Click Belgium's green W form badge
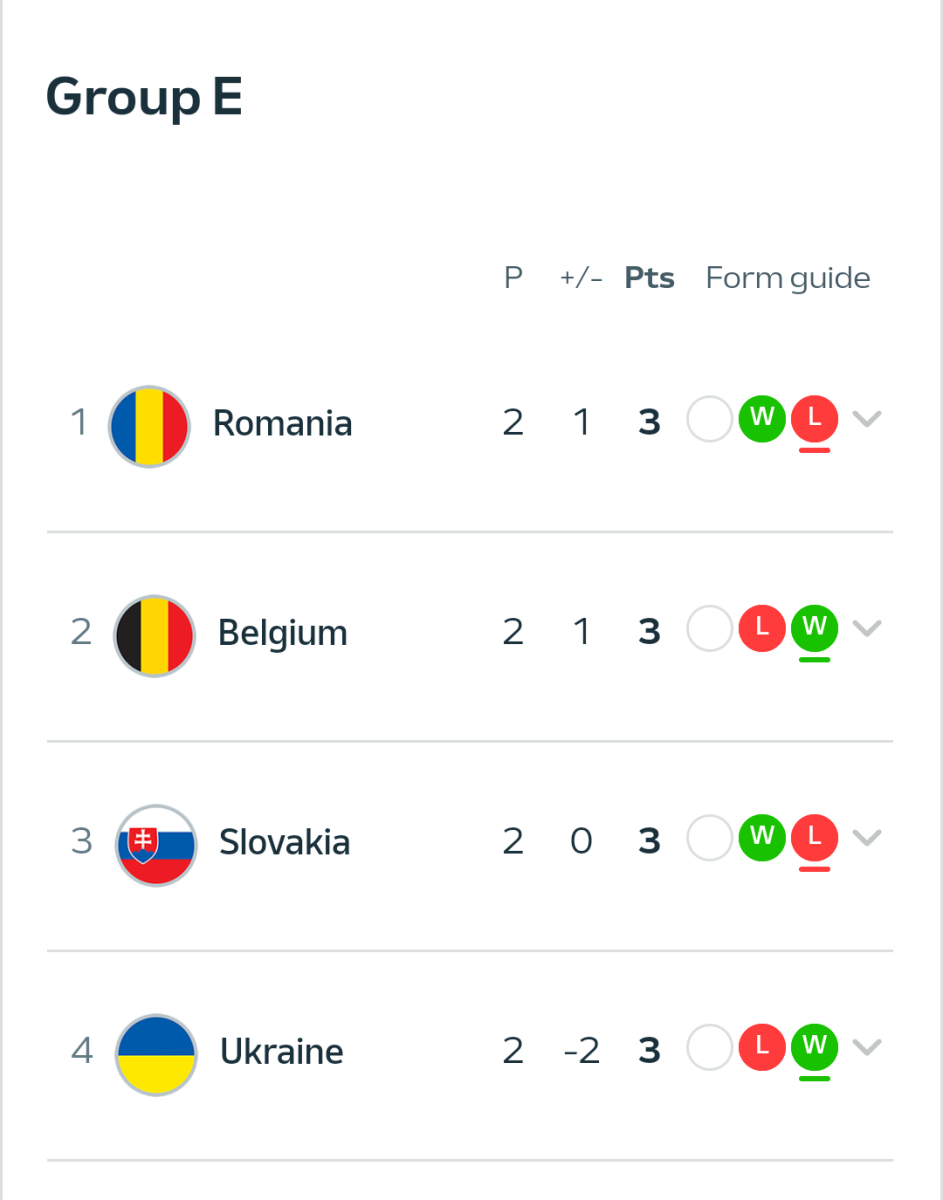This screenshot has height=1200, width=943. coord(814,628)
